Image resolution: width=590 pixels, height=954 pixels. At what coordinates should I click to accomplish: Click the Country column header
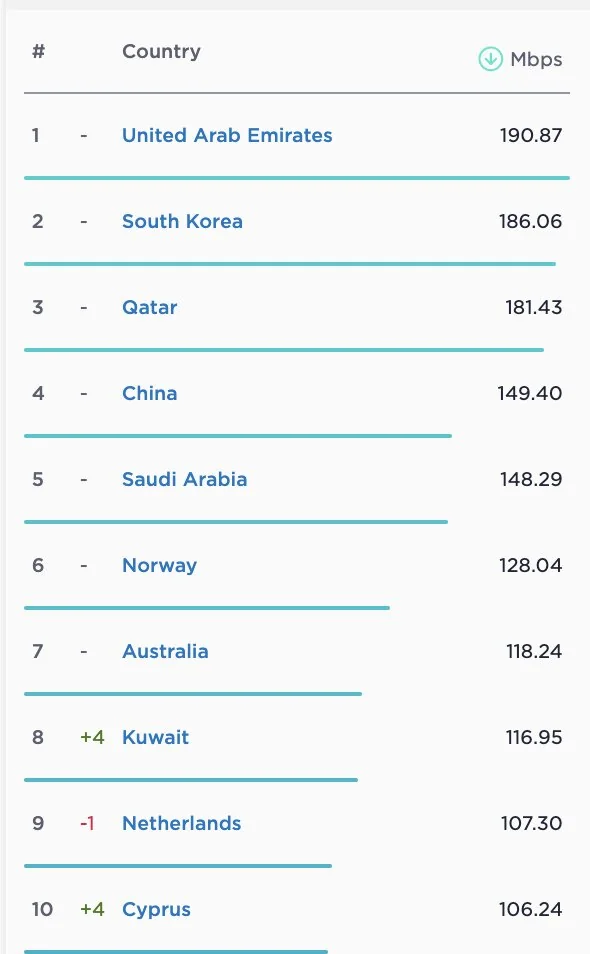pyautogui.click(x=160, y=51)
